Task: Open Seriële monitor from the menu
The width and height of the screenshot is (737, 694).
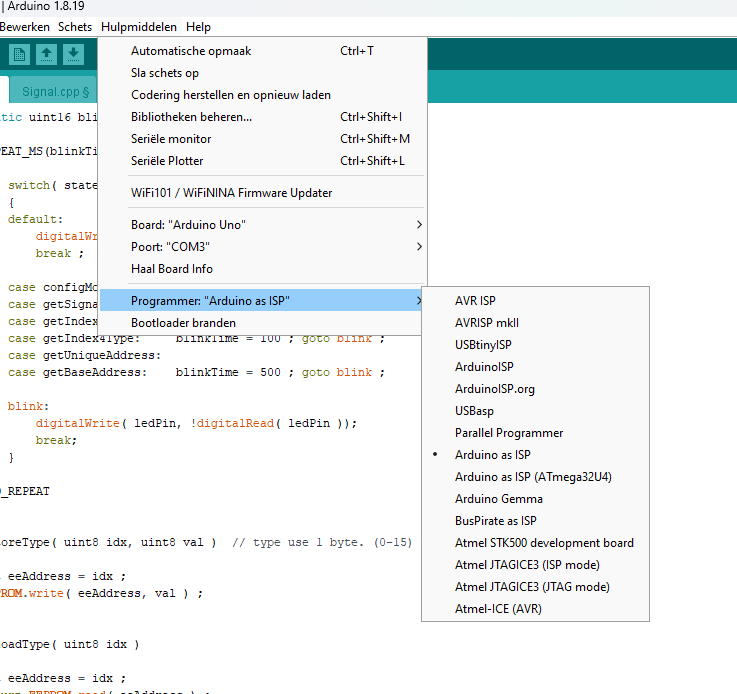Action: (x=171, y=139)
